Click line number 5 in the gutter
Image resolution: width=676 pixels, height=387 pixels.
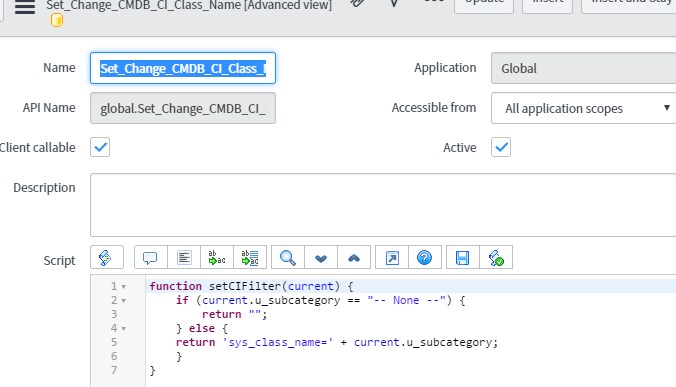114,342
